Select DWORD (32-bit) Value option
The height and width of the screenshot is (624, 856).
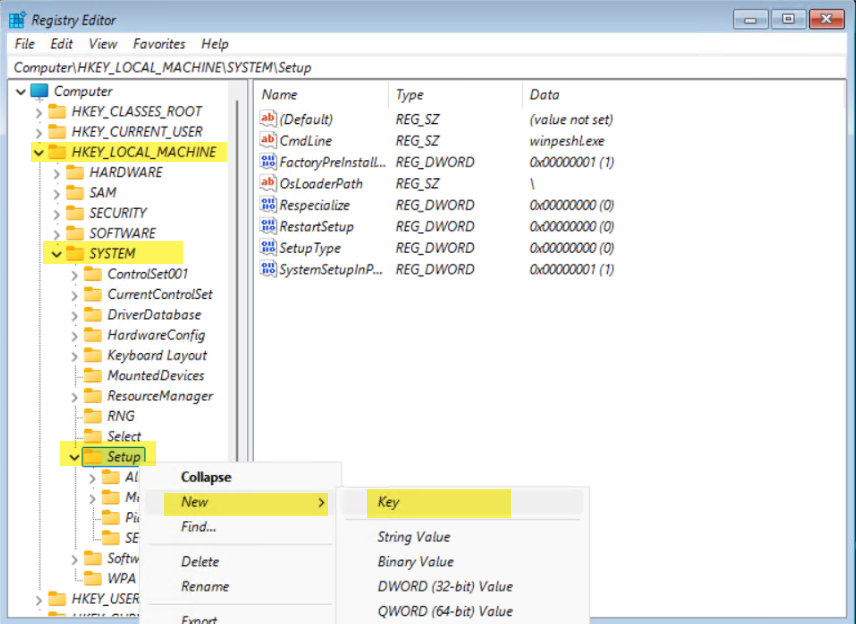445,587
